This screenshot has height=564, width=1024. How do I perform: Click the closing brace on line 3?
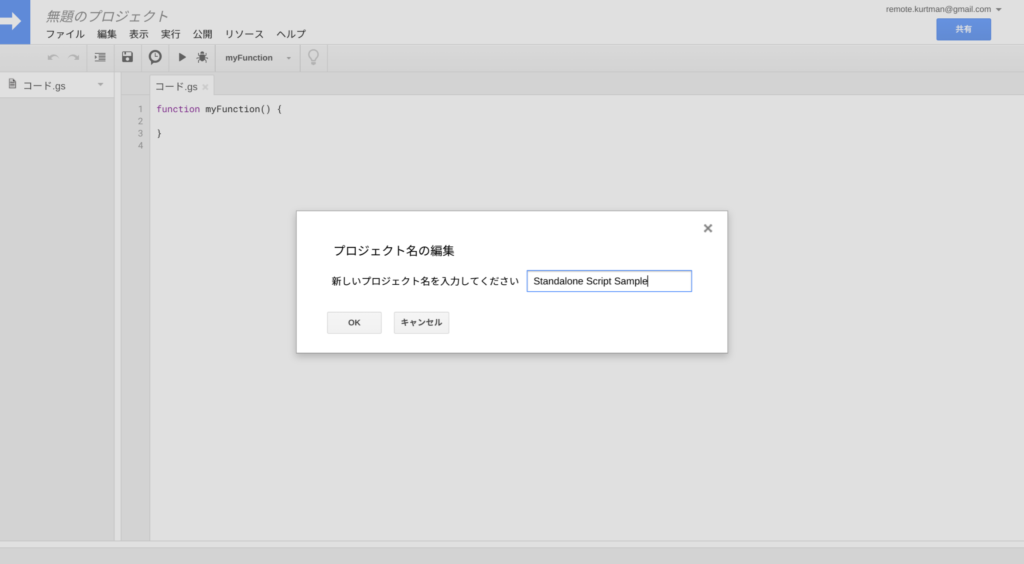[x=159, y=133]
